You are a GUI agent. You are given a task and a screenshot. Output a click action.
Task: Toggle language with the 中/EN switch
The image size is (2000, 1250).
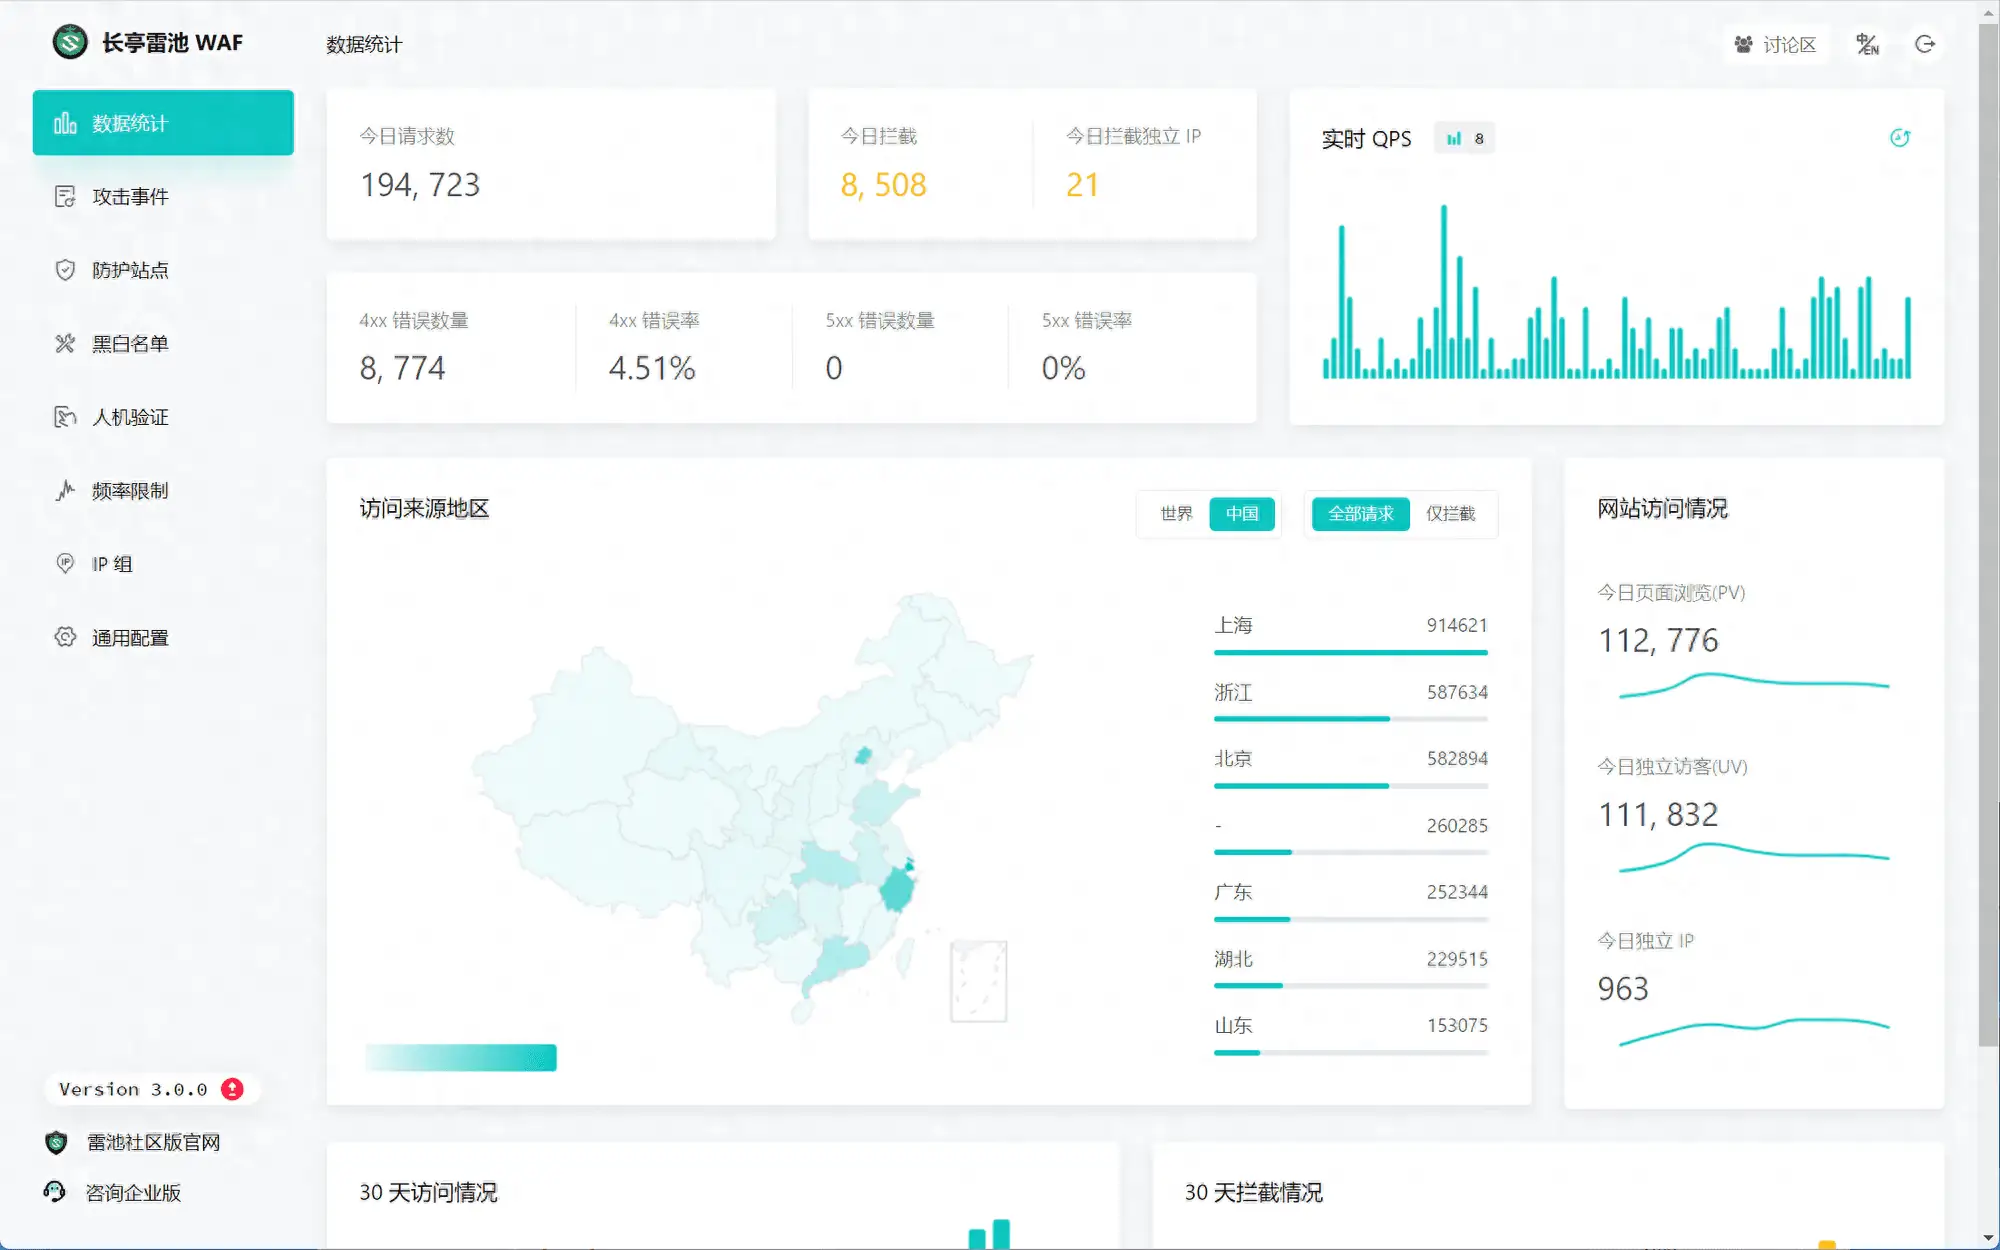[x=1868, y=44]
